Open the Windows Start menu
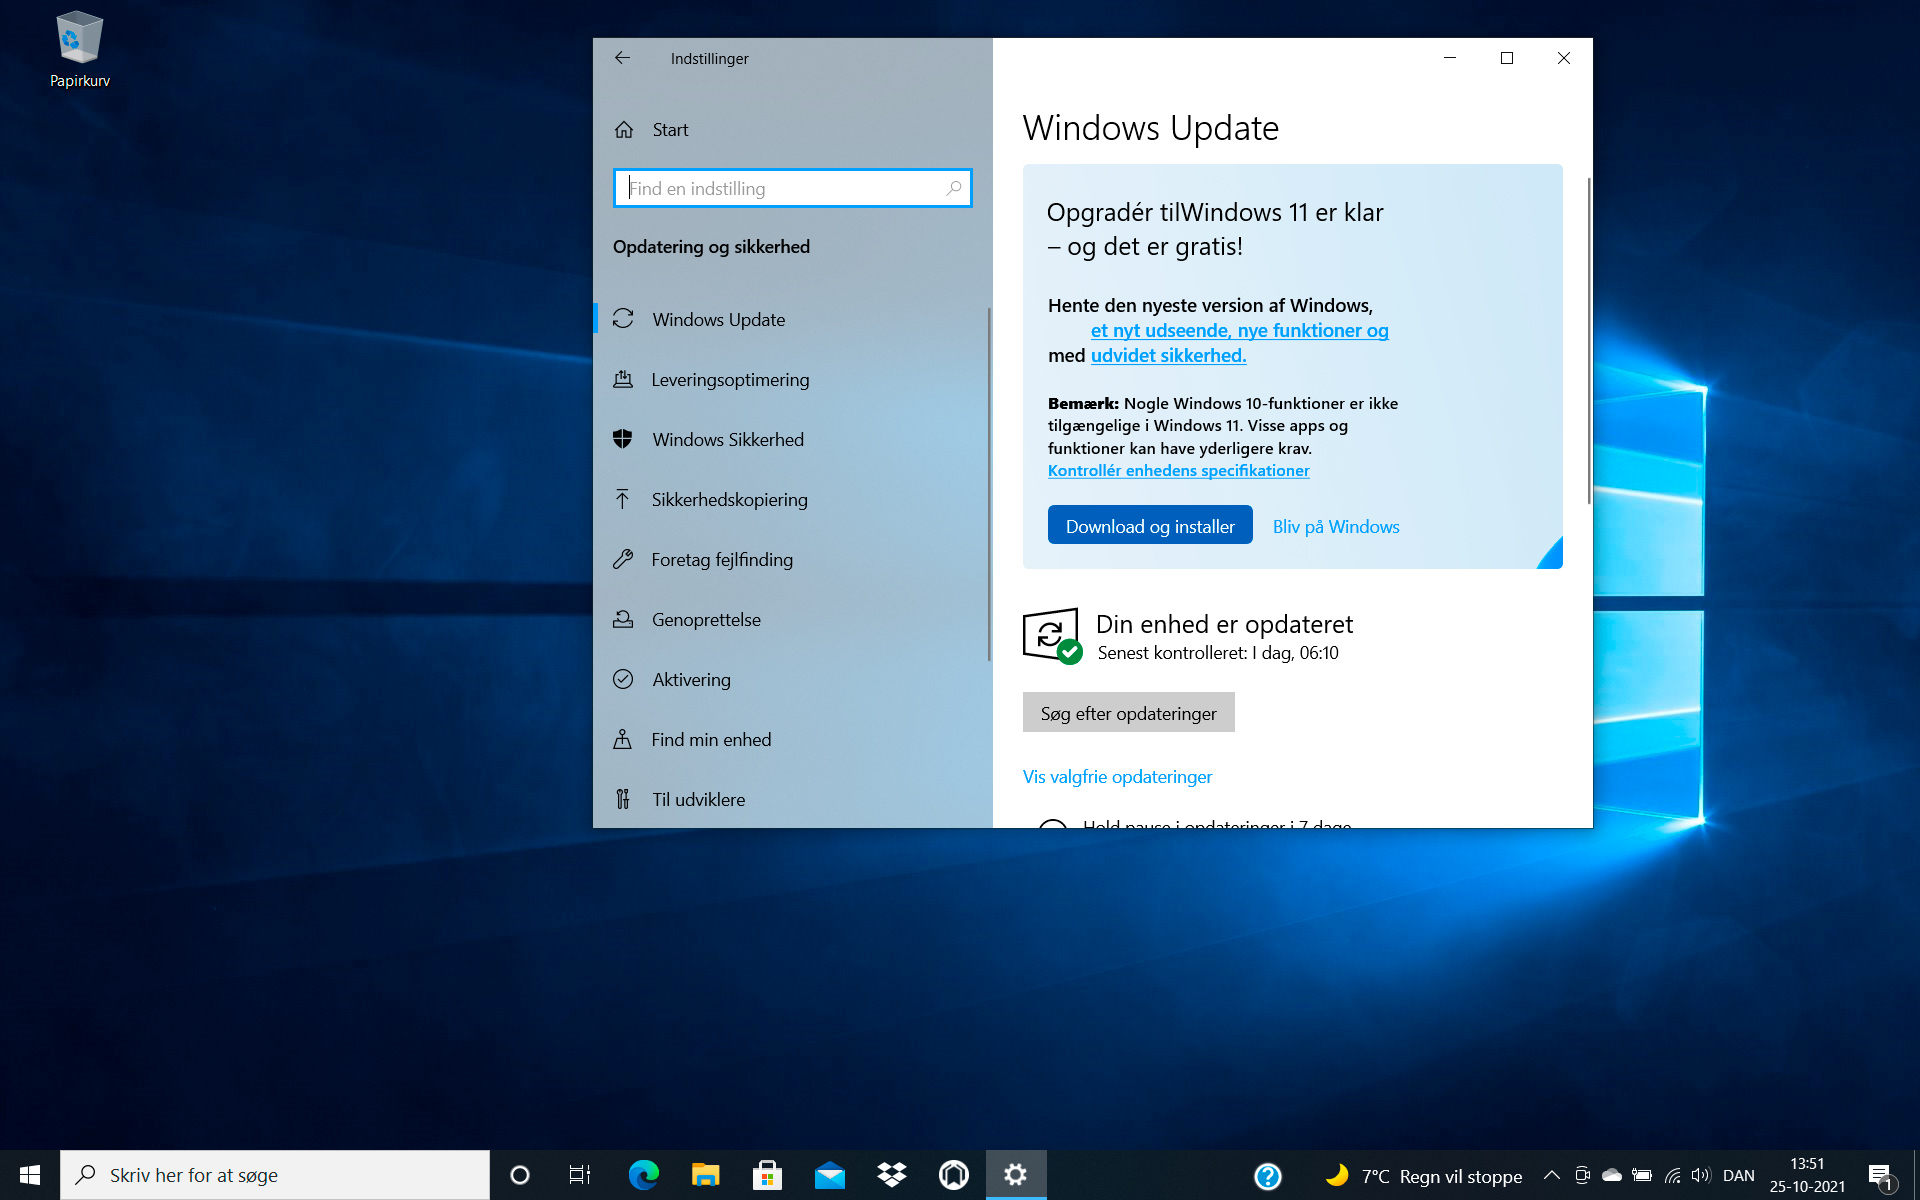The image size is (1920, 1200). pos(30,1175)
